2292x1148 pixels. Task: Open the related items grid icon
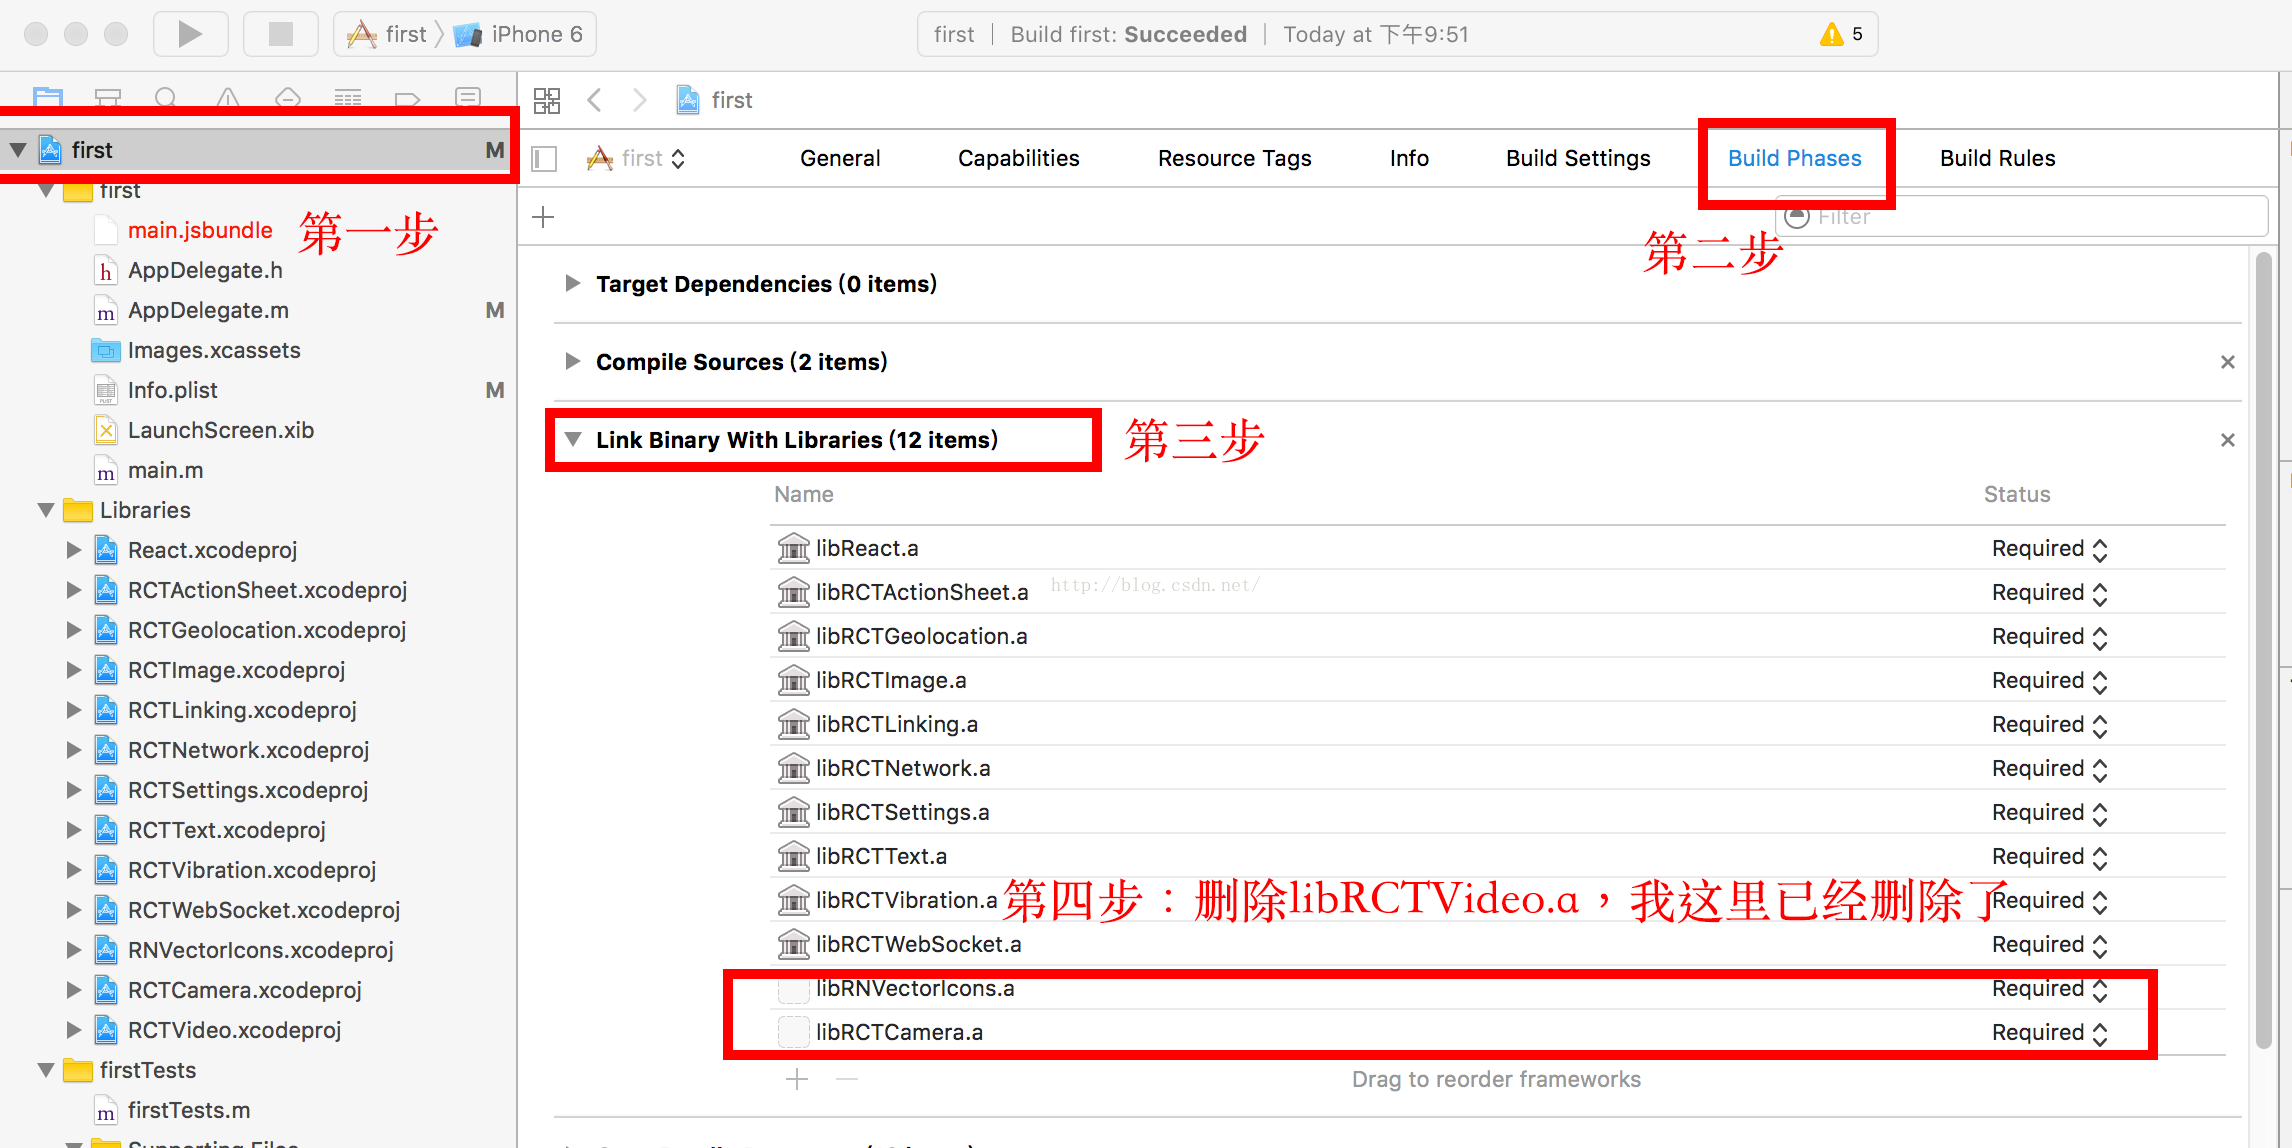pyautogui.click(x=547, y=100)
